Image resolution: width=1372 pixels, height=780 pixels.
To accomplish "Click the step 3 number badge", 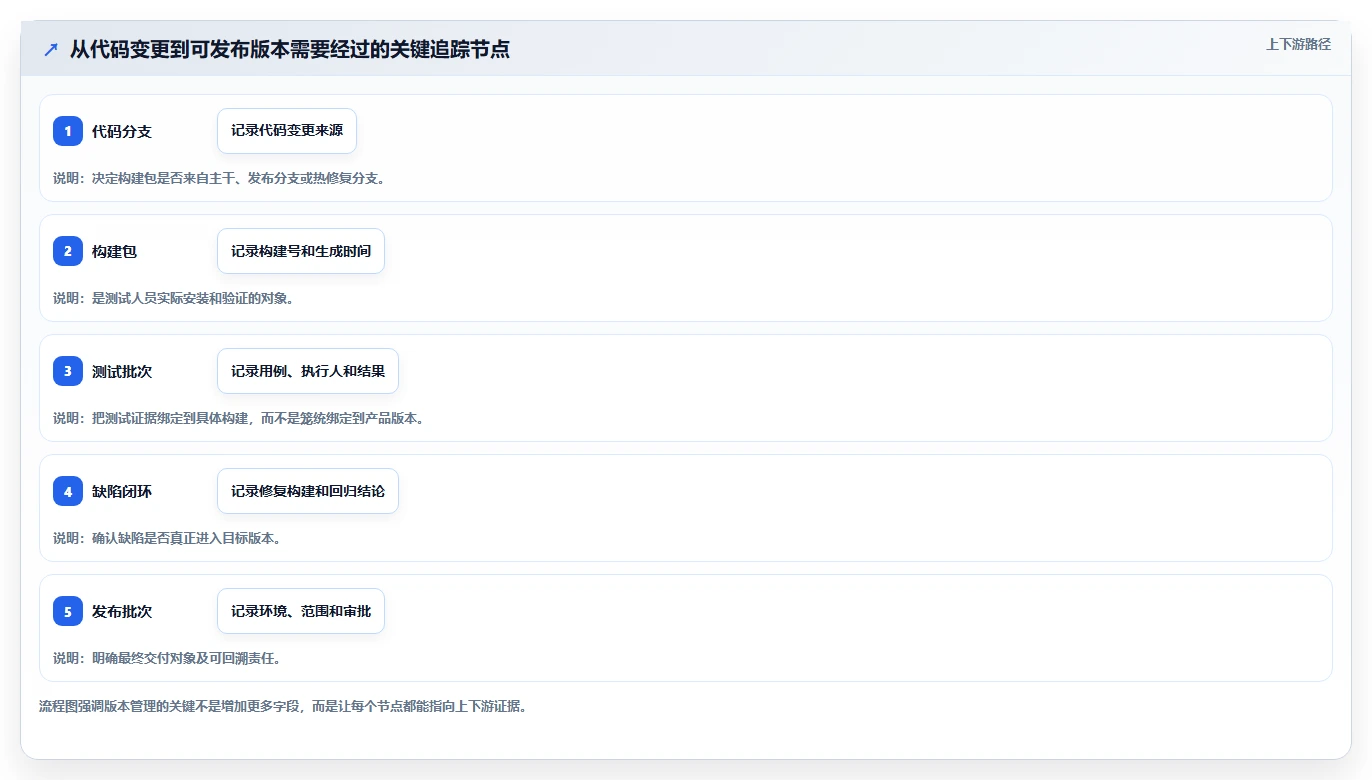I will point(68,371).
